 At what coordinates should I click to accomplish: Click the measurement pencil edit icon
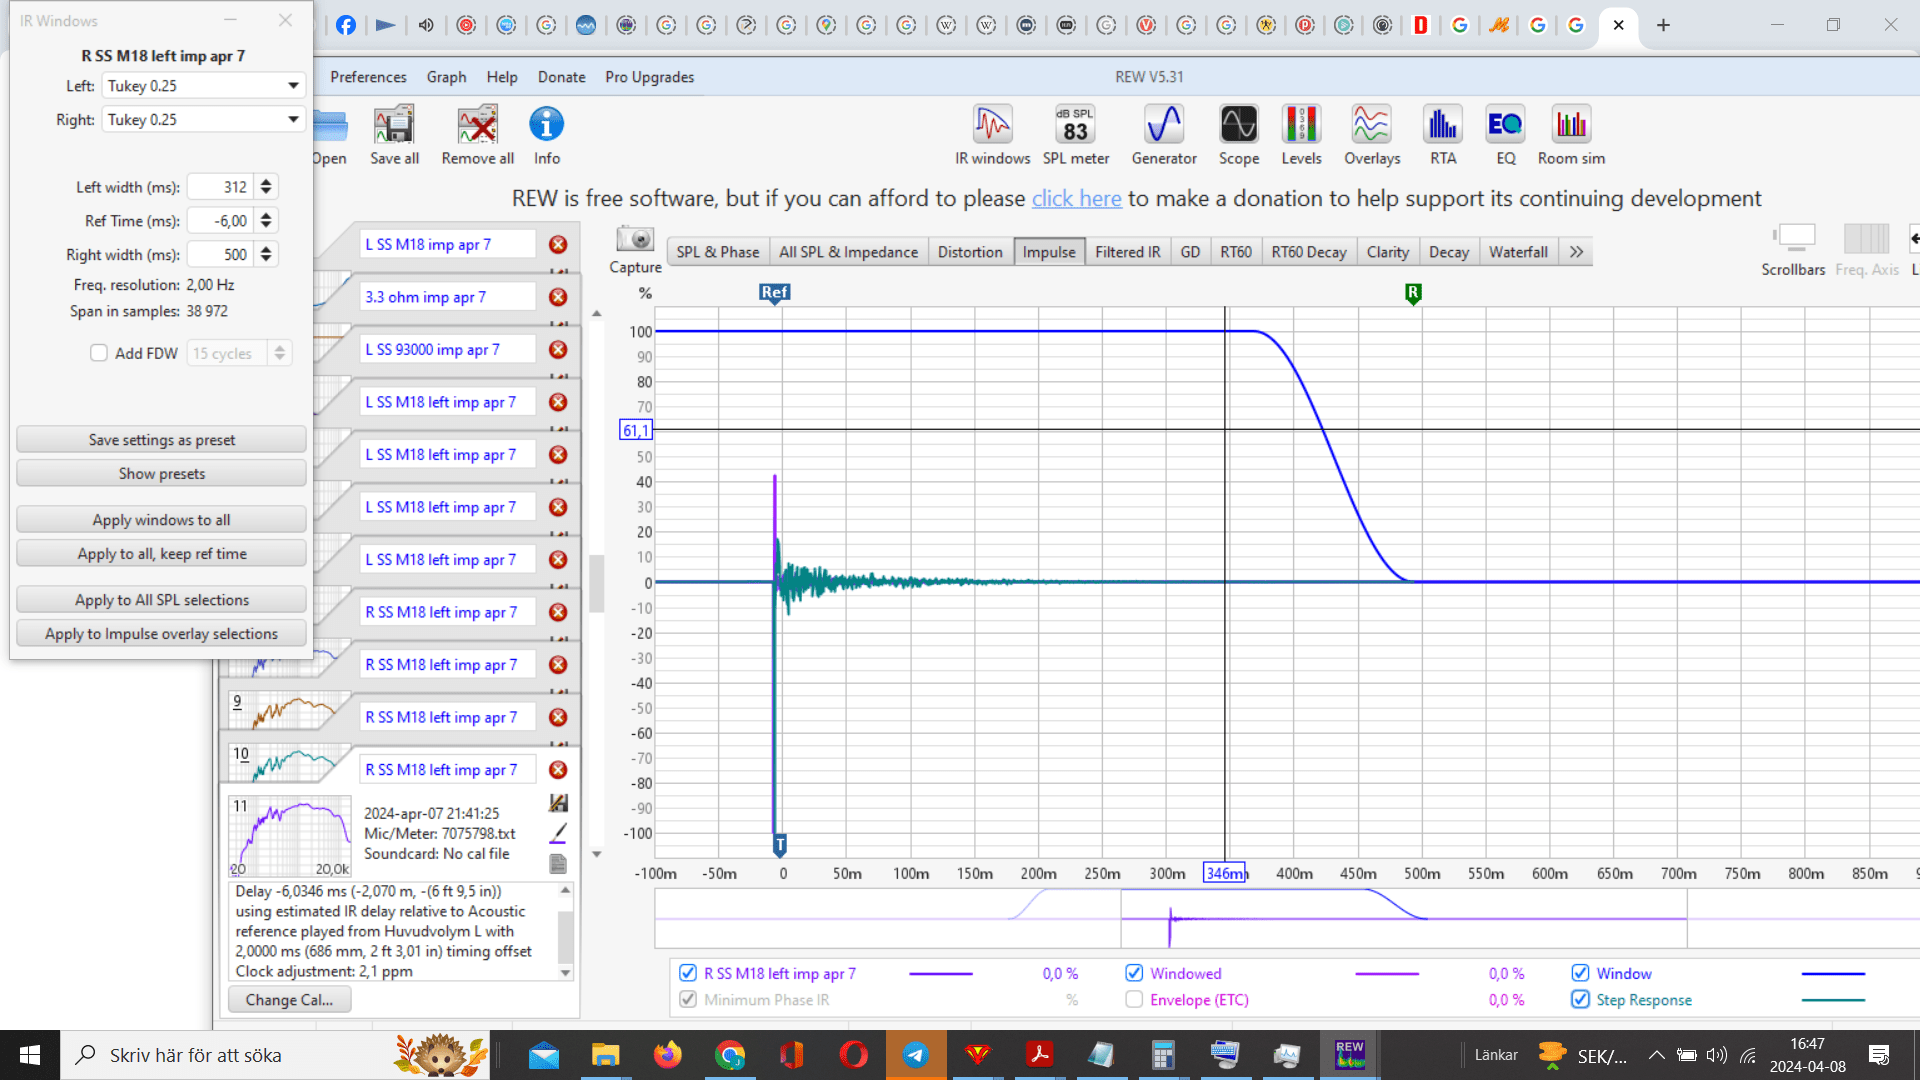pyautogui.click(x=558, y=833)
